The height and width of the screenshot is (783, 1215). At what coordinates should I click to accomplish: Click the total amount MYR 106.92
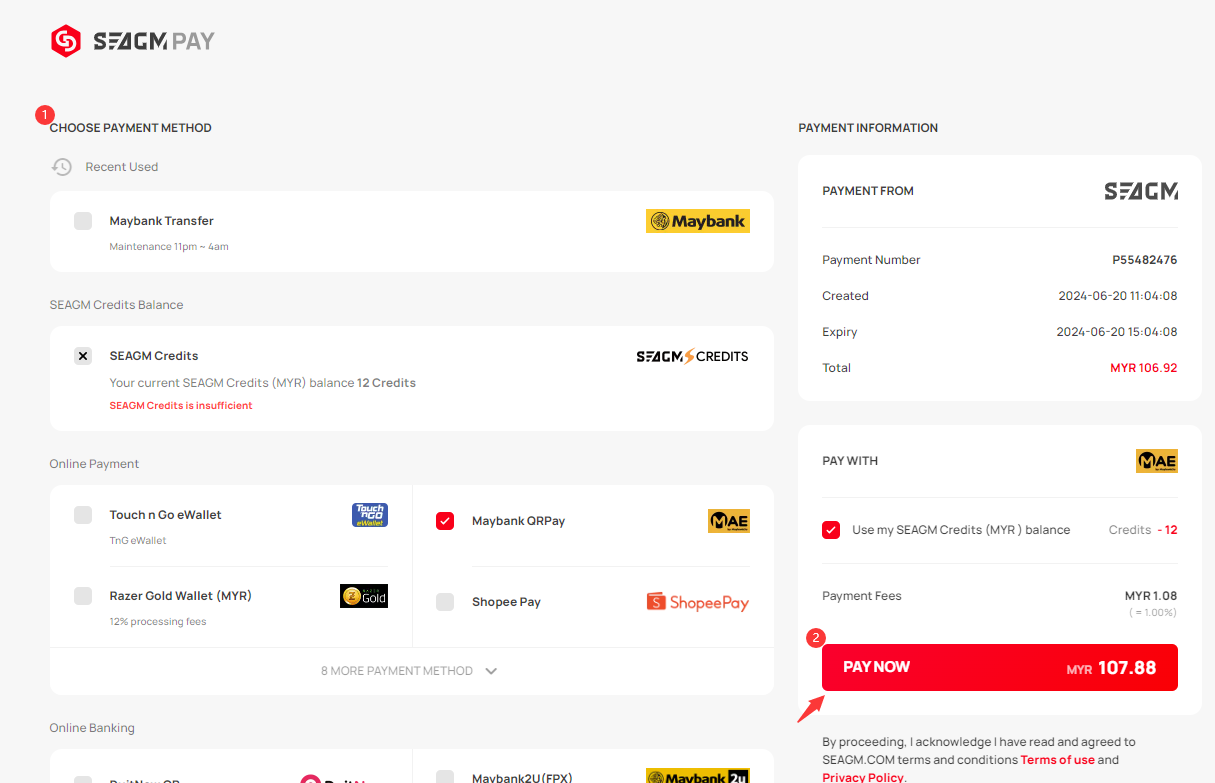click(1144, 368)
